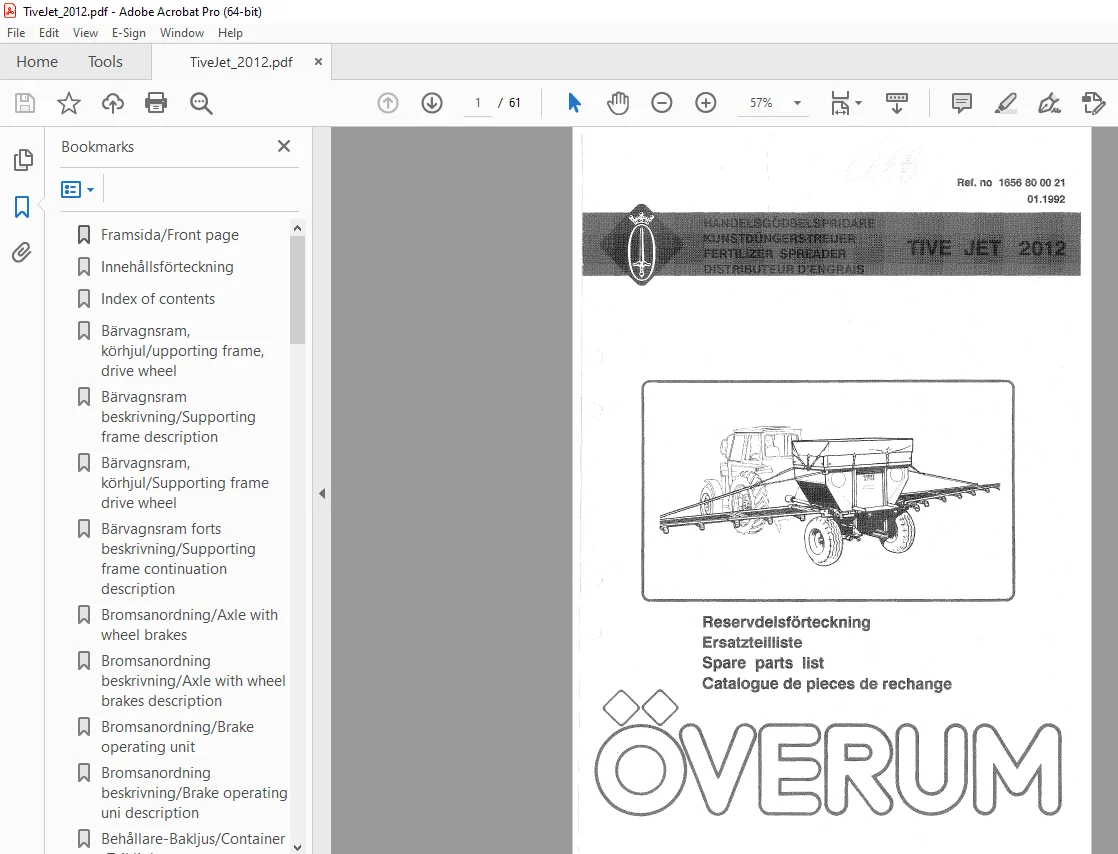The image size is (1118, 854).
Task: Click the share/send file icon
Action: [1093, 103]
